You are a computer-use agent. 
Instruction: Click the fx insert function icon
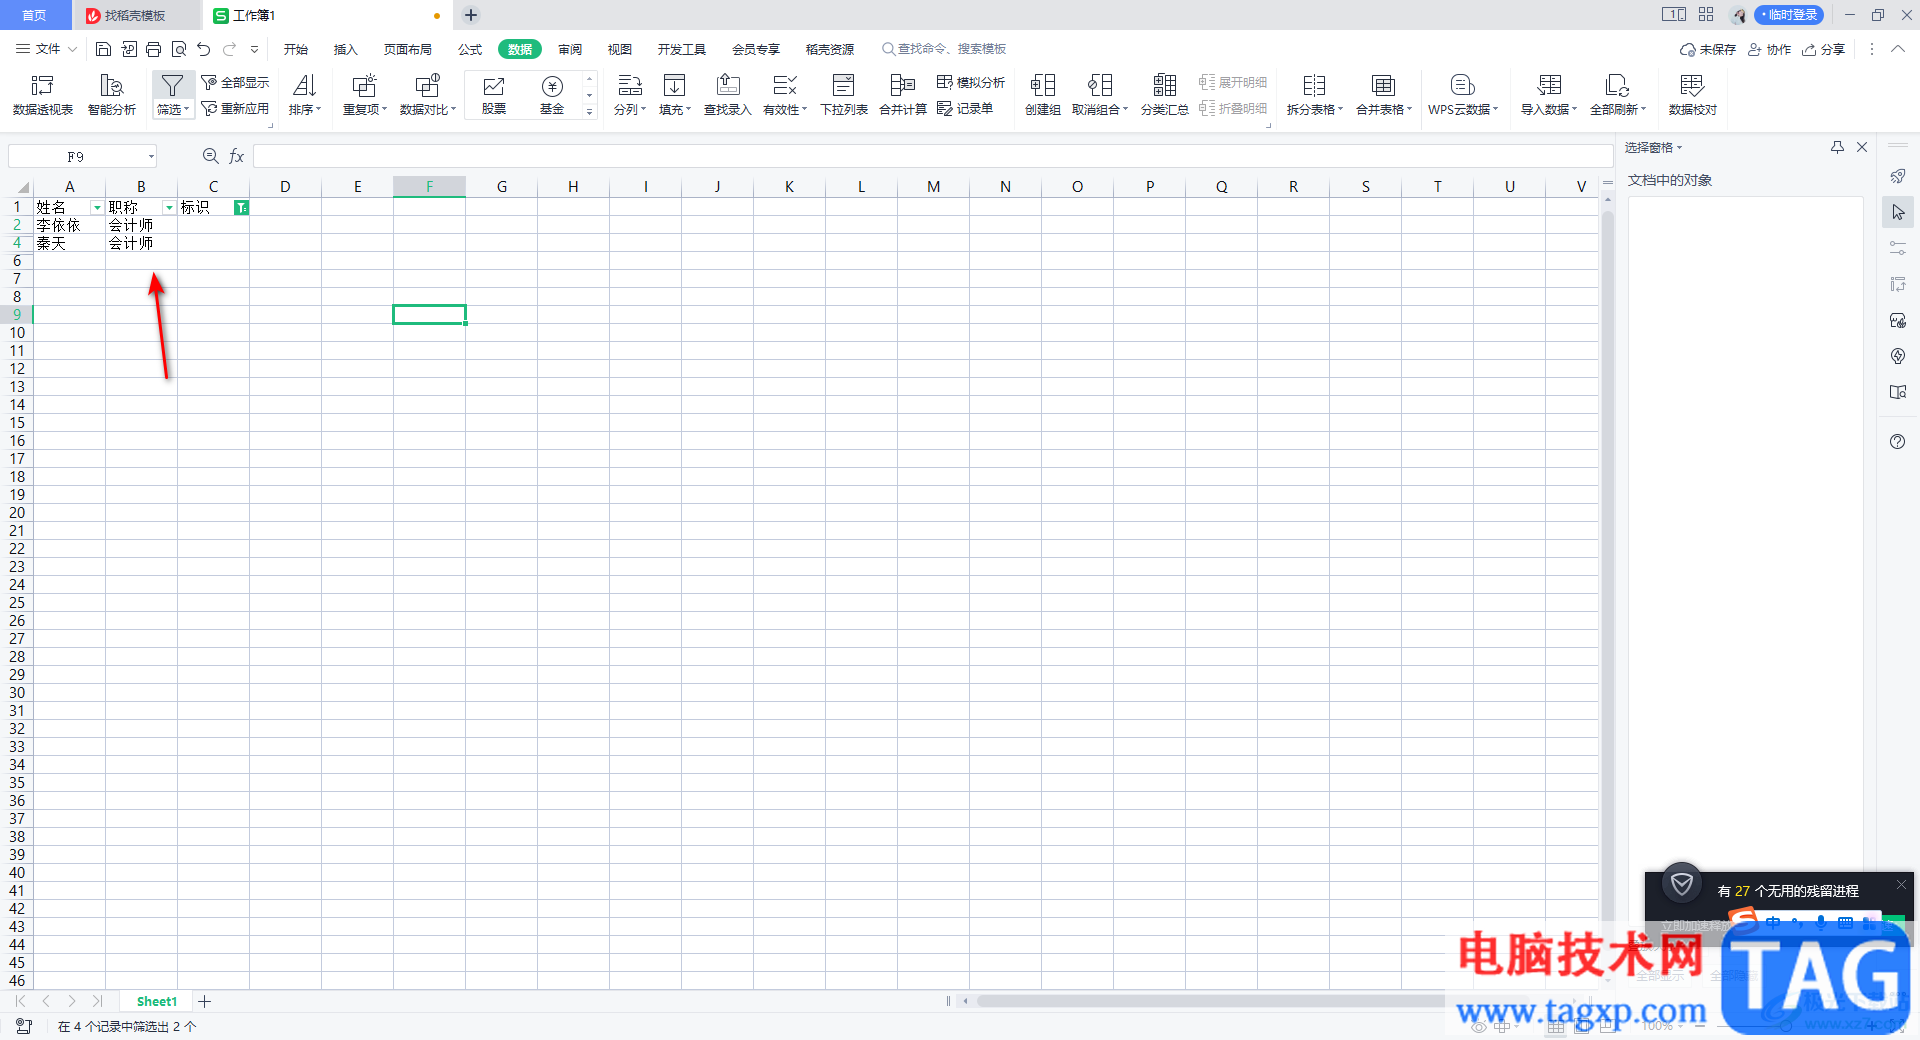pyautogui.click(x=237, y=156)
